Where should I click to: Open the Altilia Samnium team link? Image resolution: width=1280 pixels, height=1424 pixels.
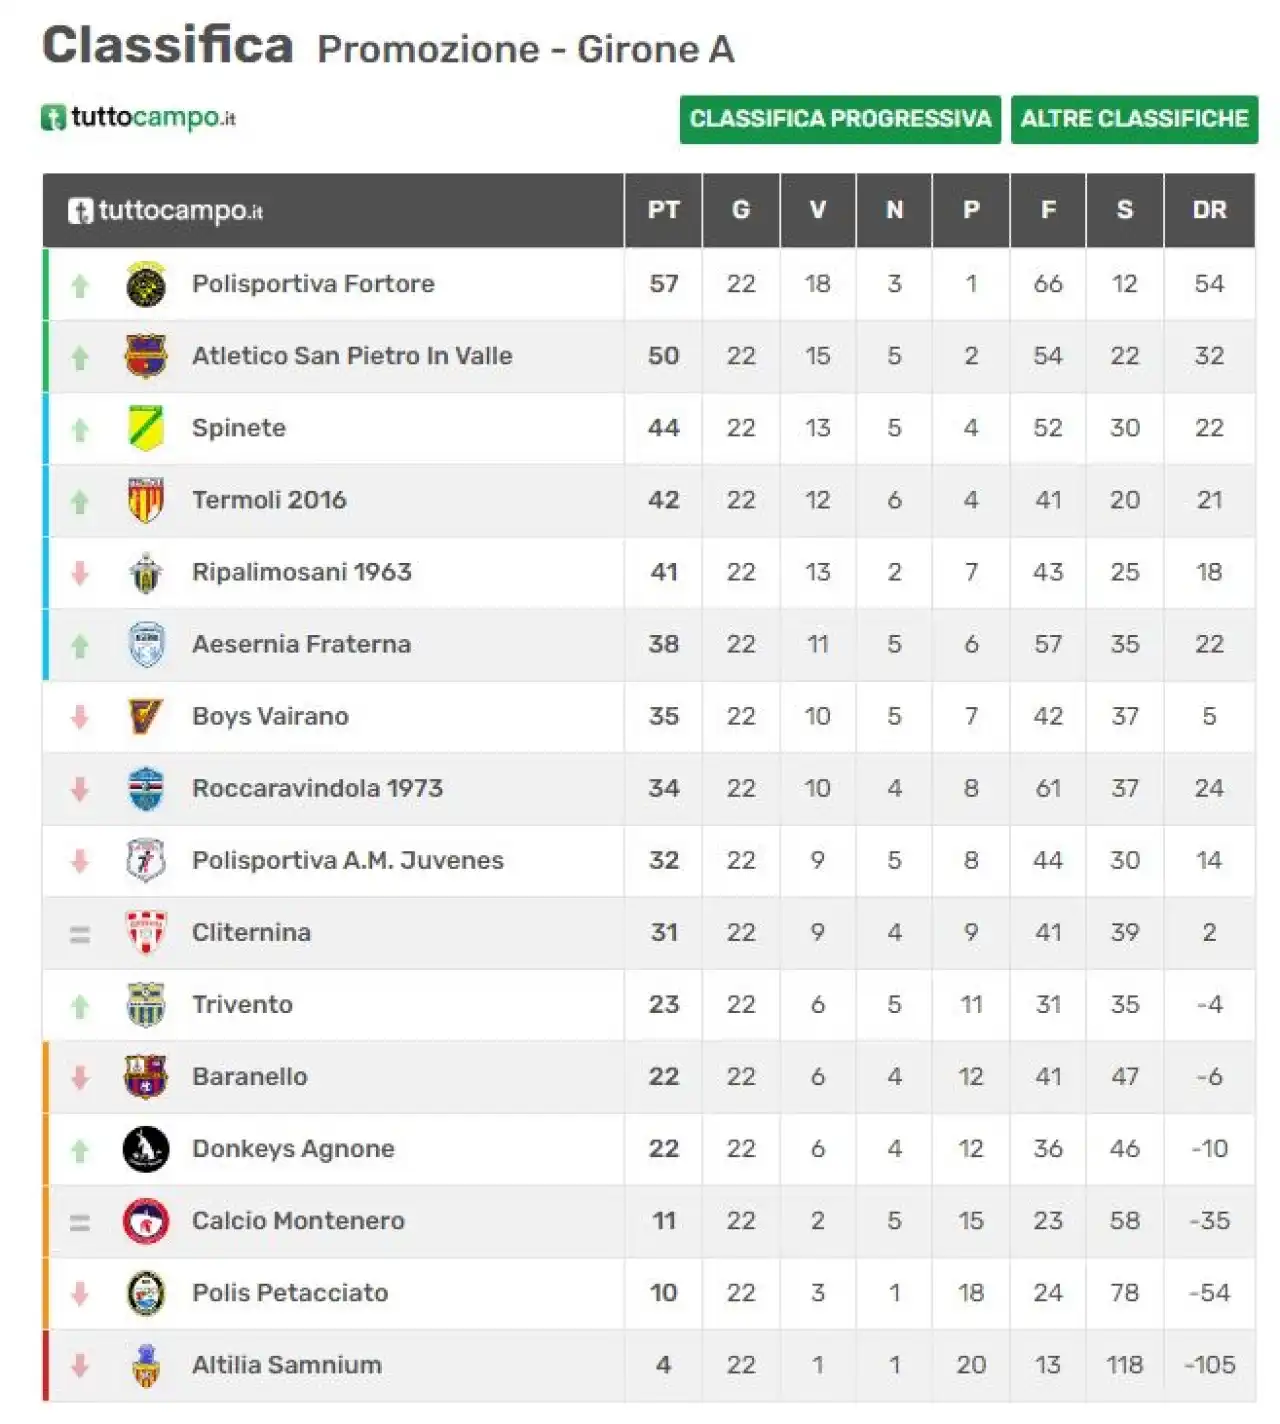click(287, 1365)
